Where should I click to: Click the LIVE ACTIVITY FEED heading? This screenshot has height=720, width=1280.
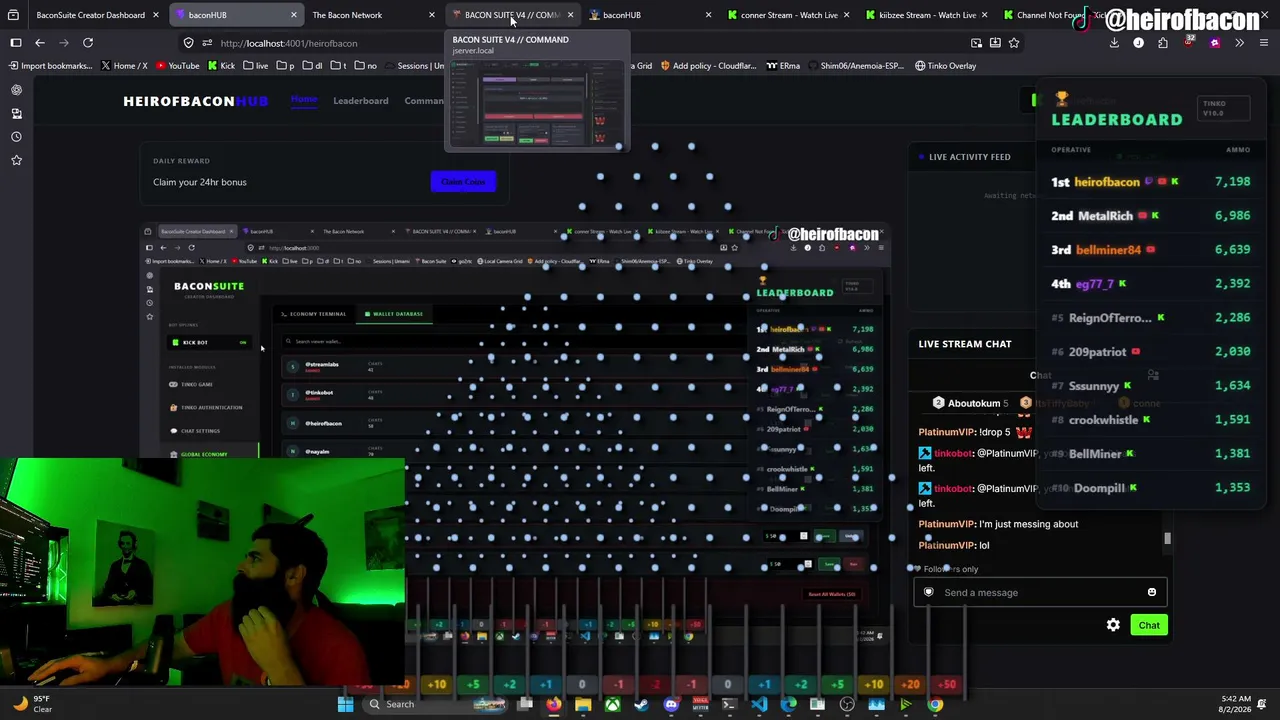969,157
